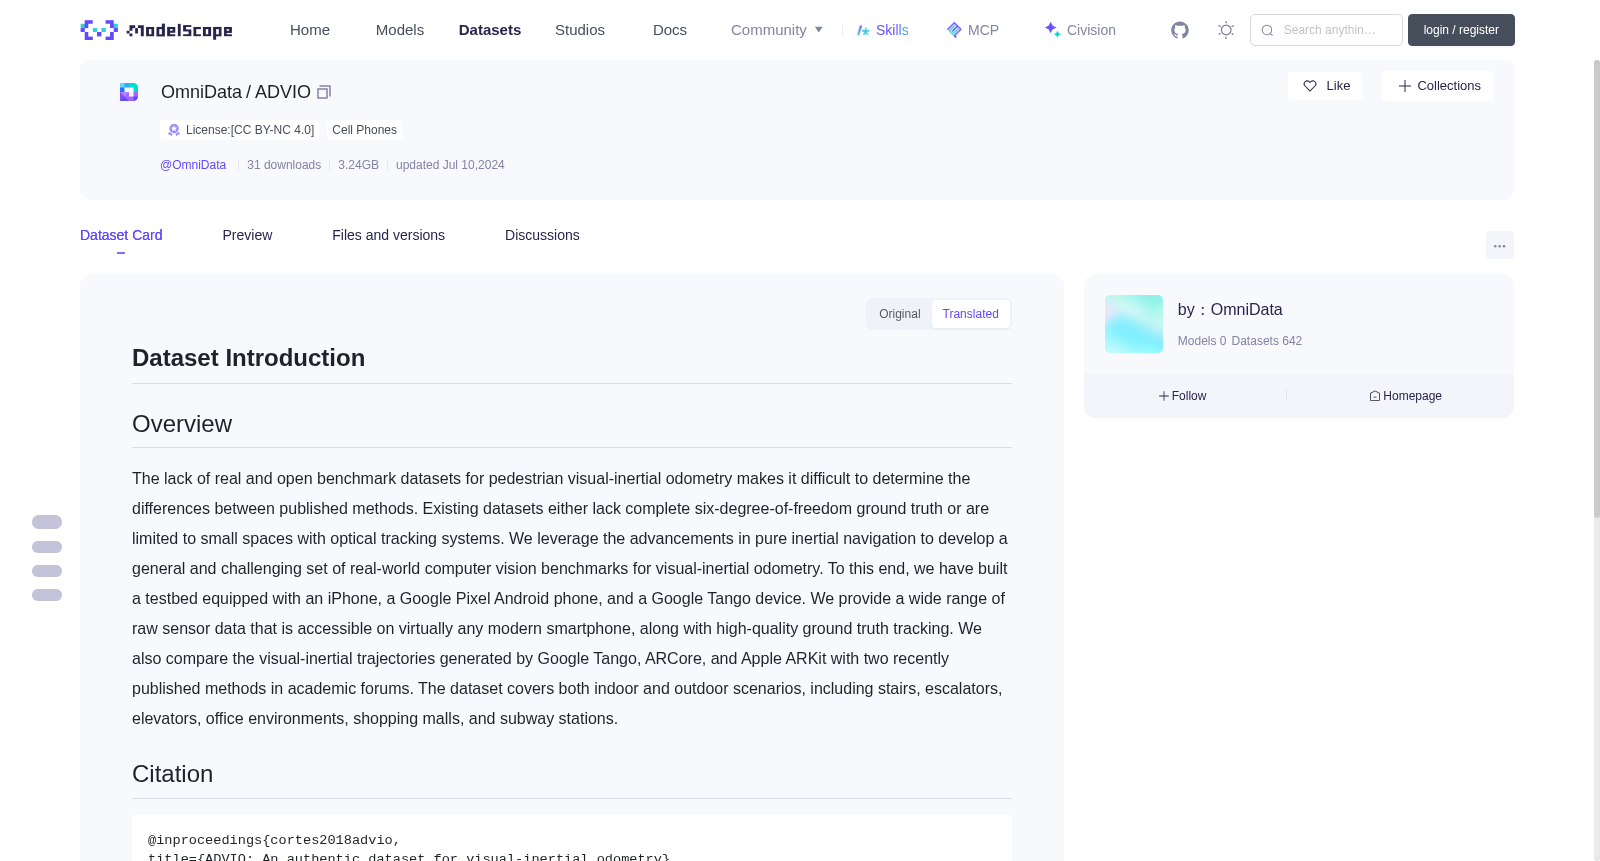Click the Cell Phones tag
The height and width of the screenshot is (861, 1600).
[364, 130]
